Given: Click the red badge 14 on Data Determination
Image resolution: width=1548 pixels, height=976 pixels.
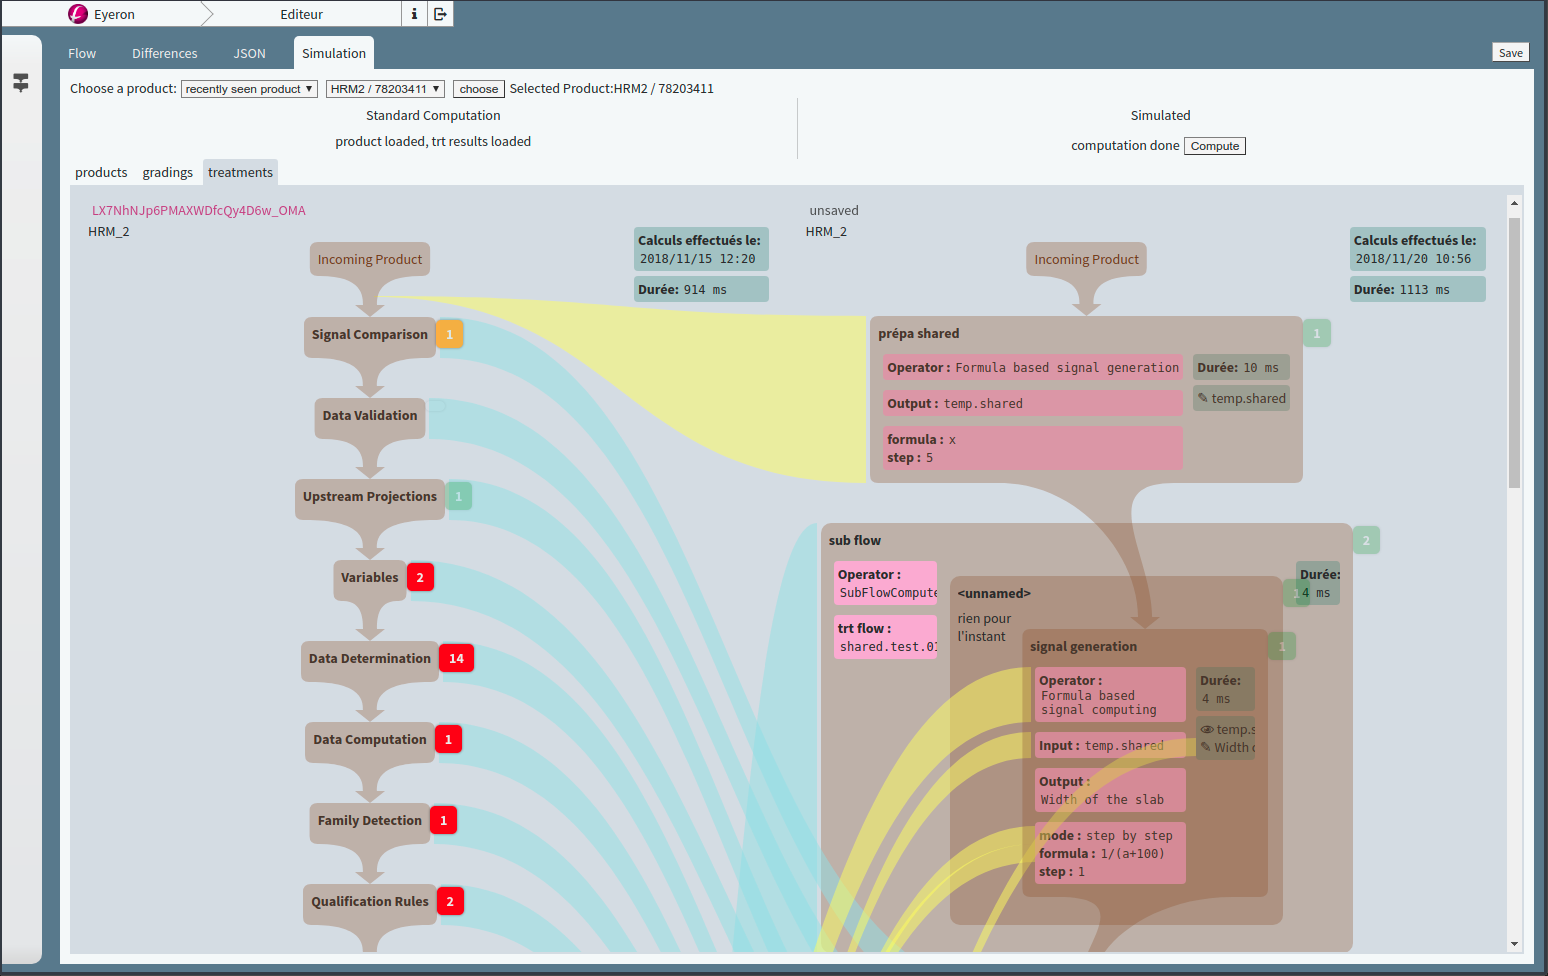Looking at the screenshot, I should pos(456,658).
